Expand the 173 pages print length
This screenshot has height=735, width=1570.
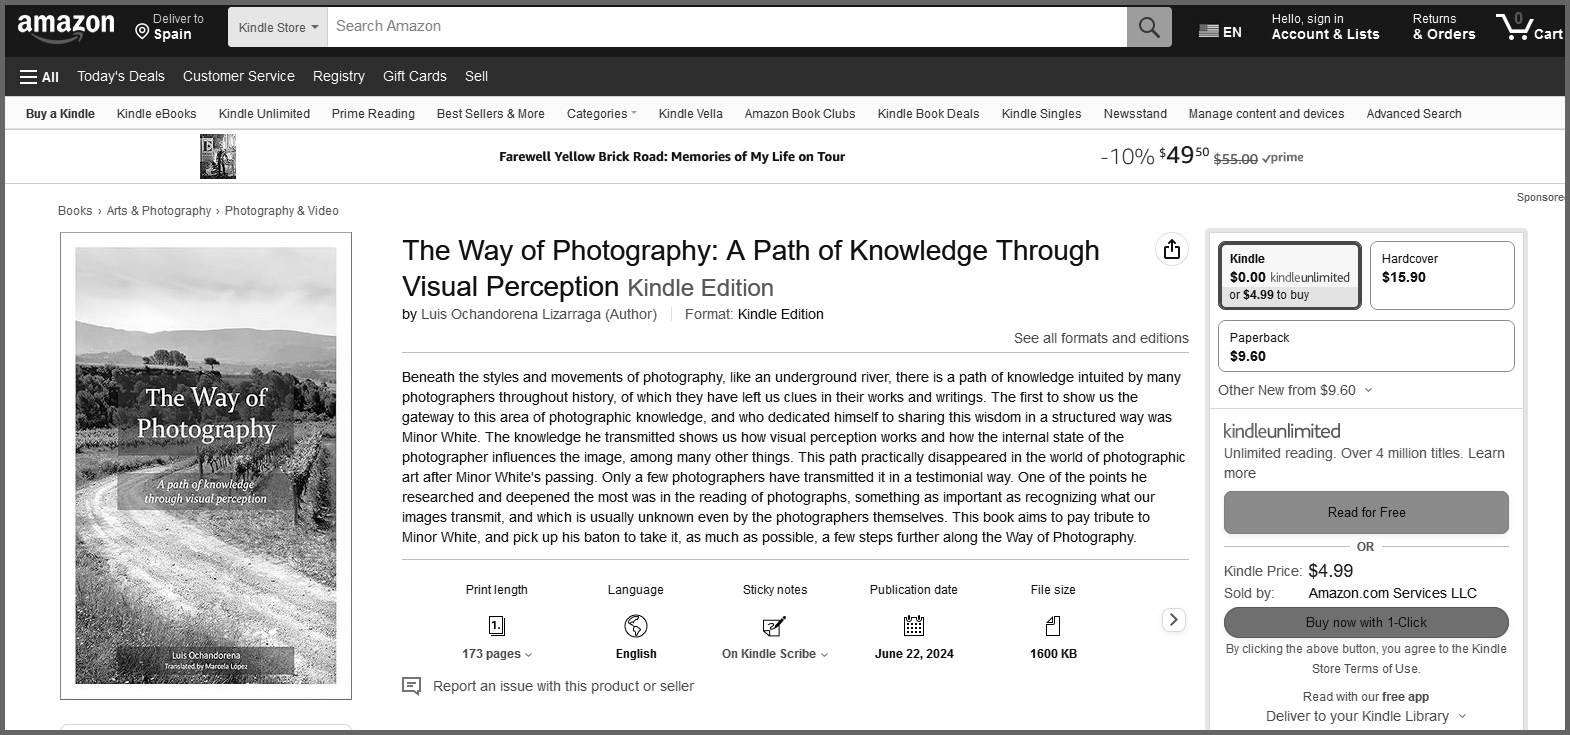click(497, 654)
